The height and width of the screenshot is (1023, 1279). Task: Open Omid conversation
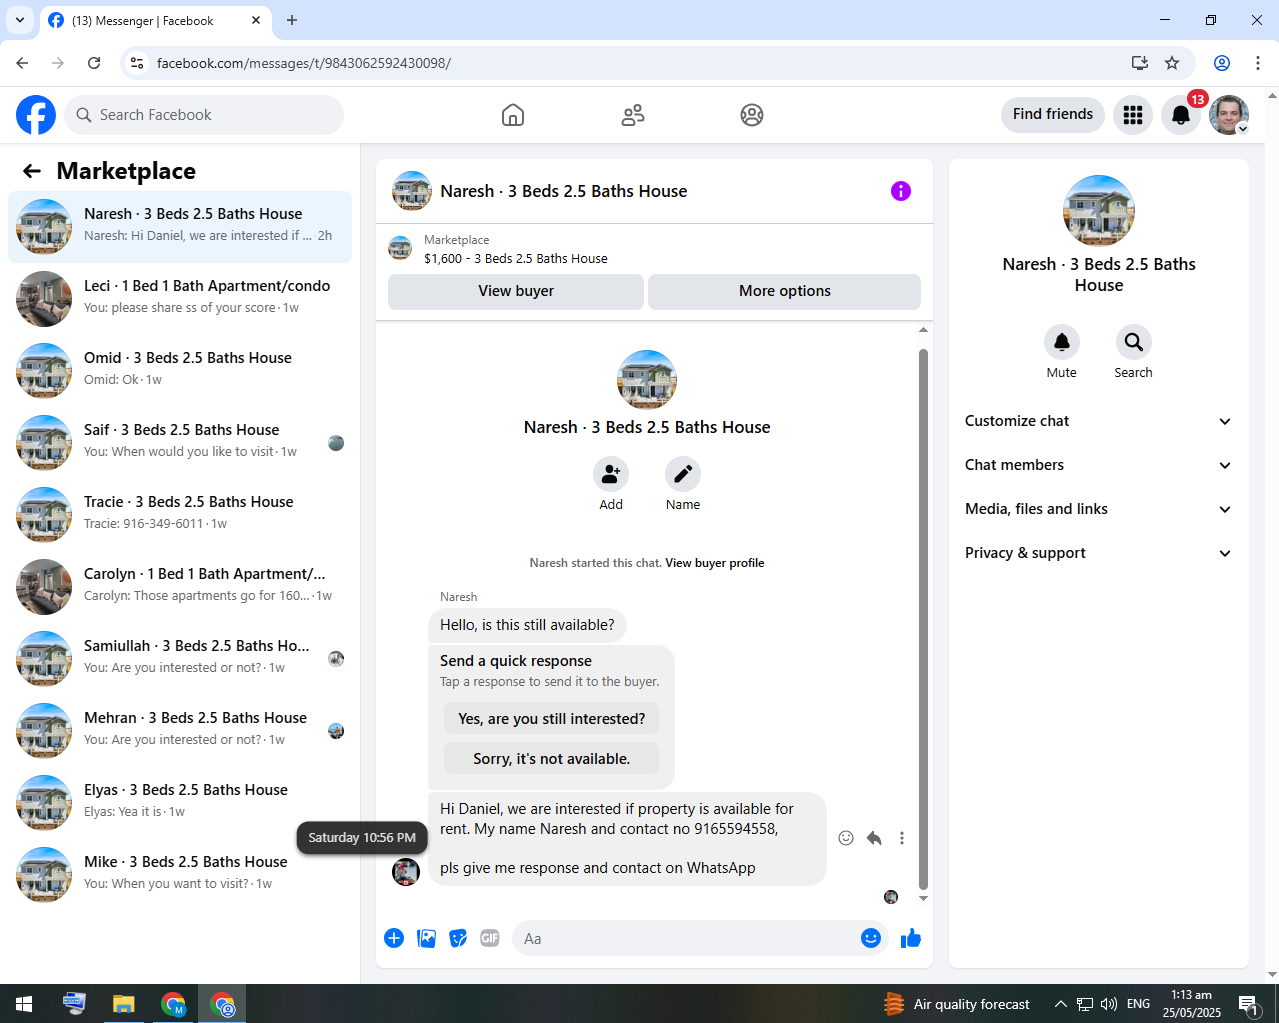(x=180, y=371)
